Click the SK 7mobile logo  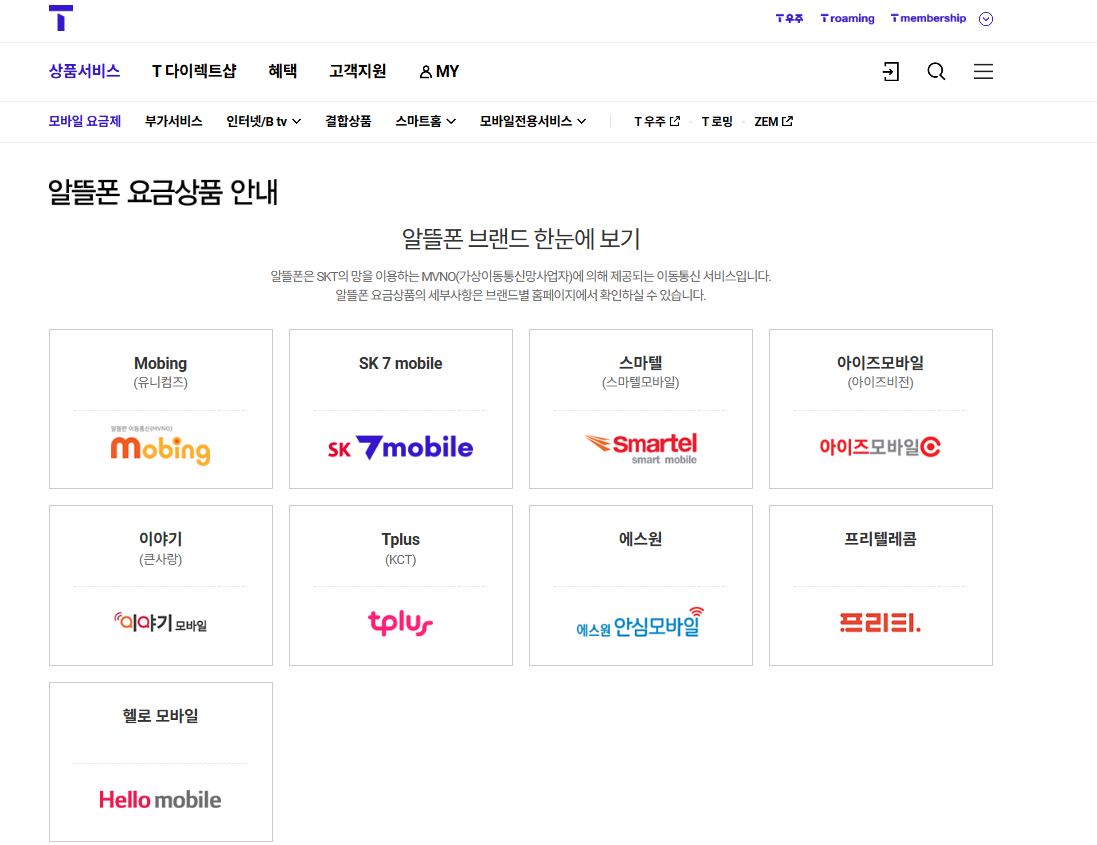click(x=400, y=448)
